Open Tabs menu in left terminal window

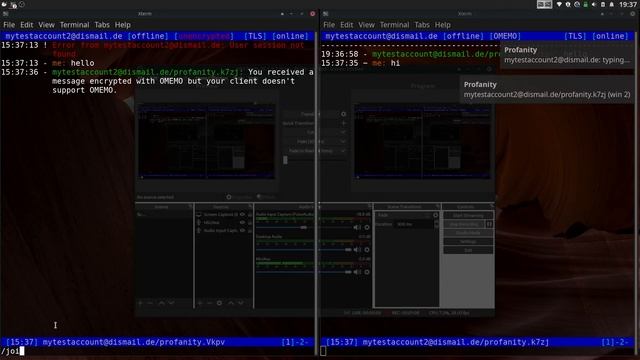[x=102, y=25]
